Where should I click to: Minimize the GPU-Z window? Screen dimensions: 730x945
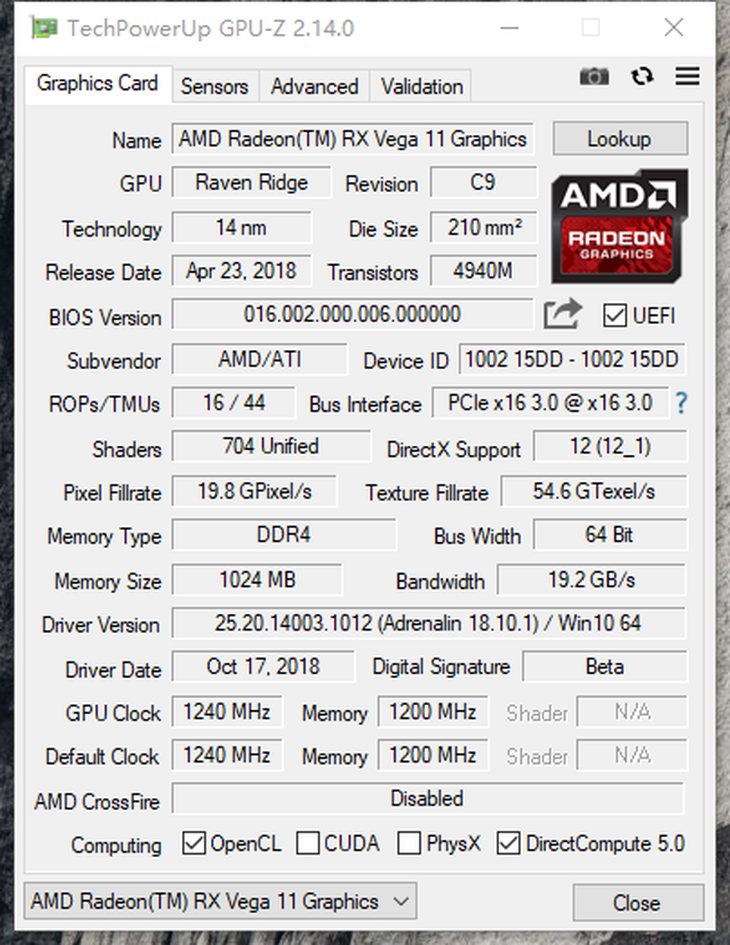(509, 28)
